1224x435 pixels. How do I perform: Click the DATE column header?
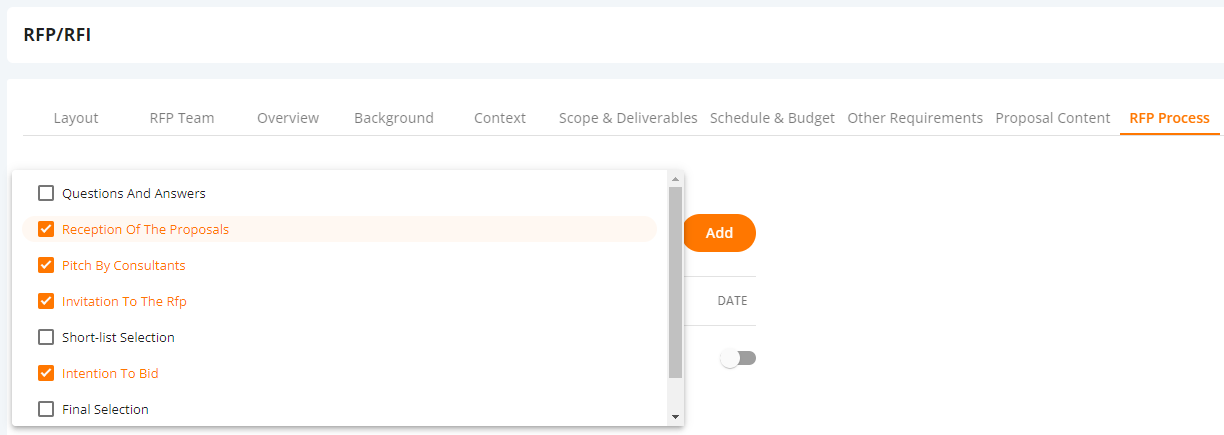click(732, 301)
